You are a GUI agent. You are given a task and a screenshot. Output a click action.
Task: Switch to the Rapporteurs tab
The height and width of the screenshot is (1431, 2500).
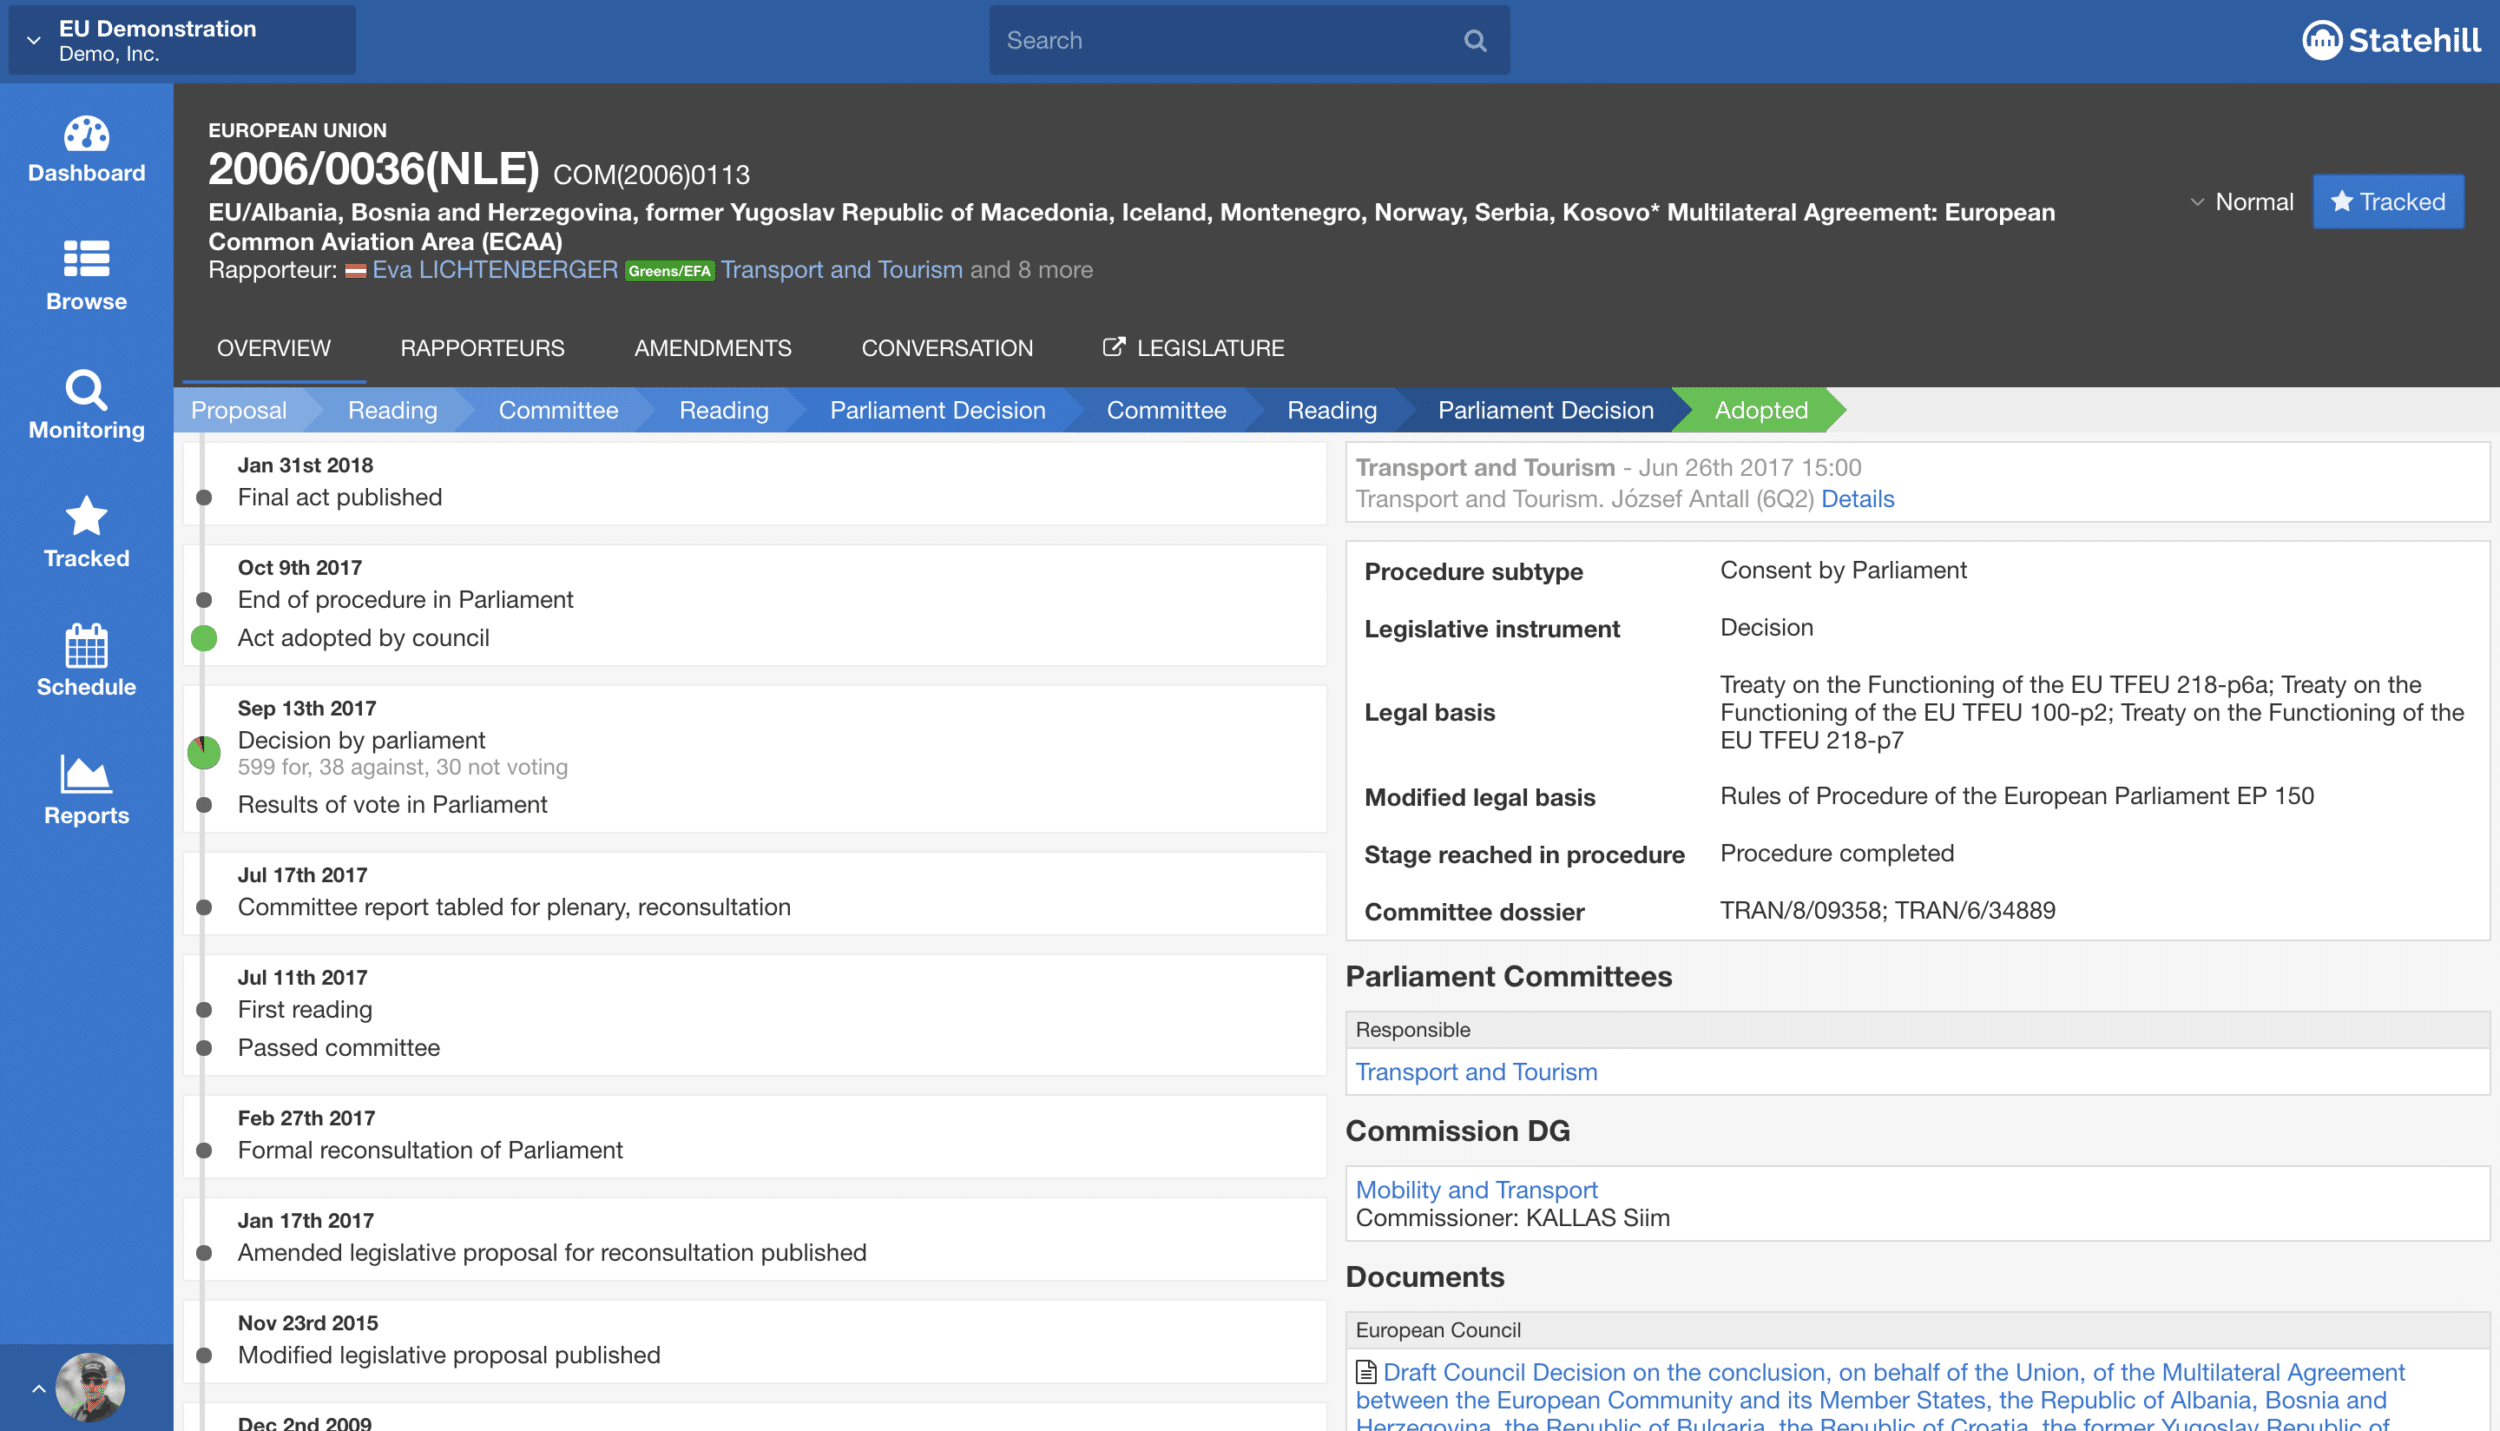pos(482,348)
